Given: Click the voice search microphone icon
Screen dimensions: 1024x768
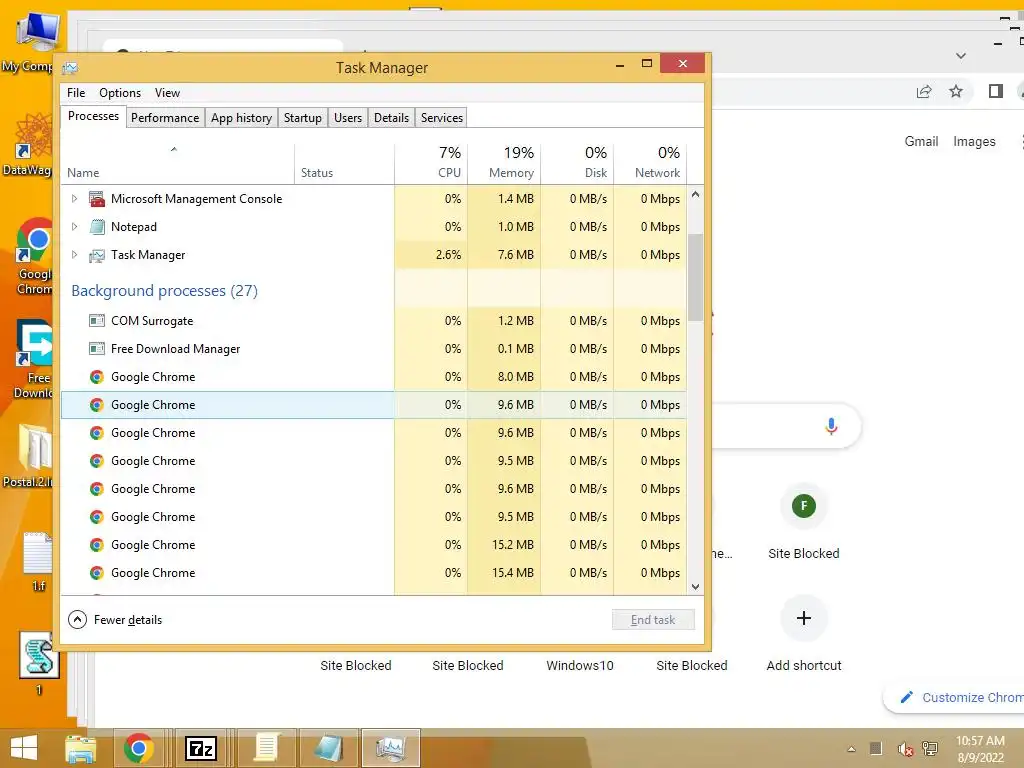Looking at the screenshot, I should [x=831, y=426].
